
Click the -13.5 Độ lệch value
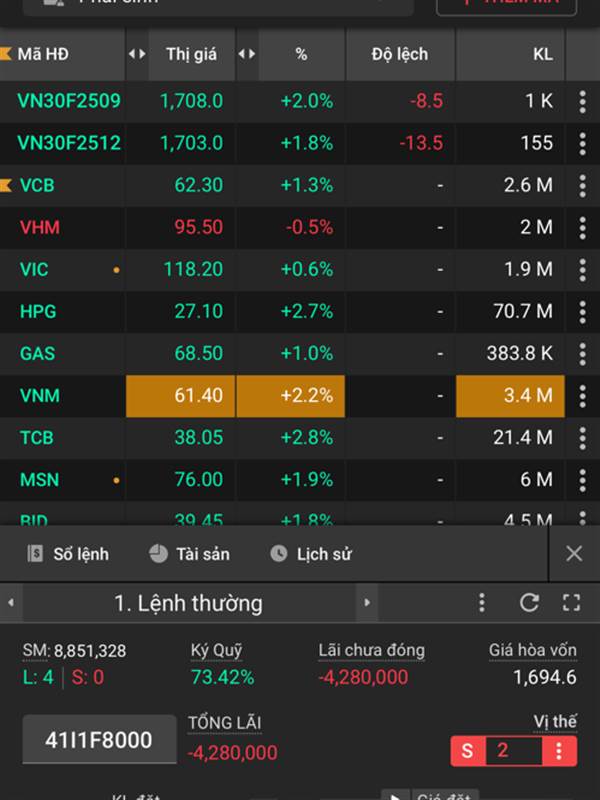pyautogui.click(x=421, y=143)
